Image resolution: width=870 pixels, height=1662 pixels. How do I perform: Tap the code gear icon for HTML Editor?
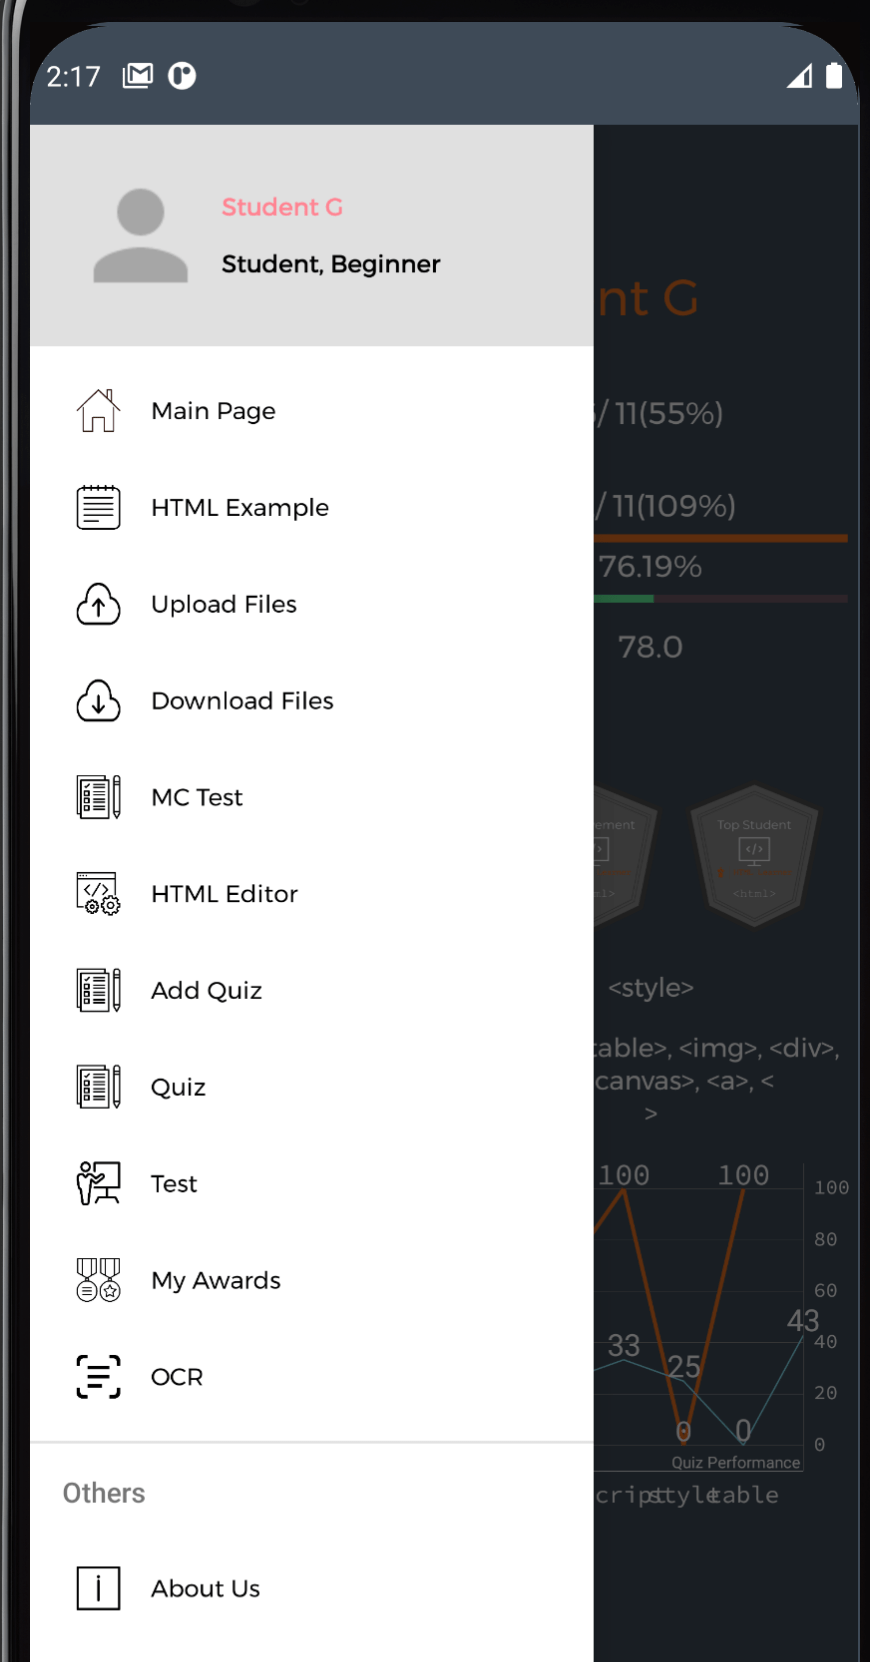[98, 893]
